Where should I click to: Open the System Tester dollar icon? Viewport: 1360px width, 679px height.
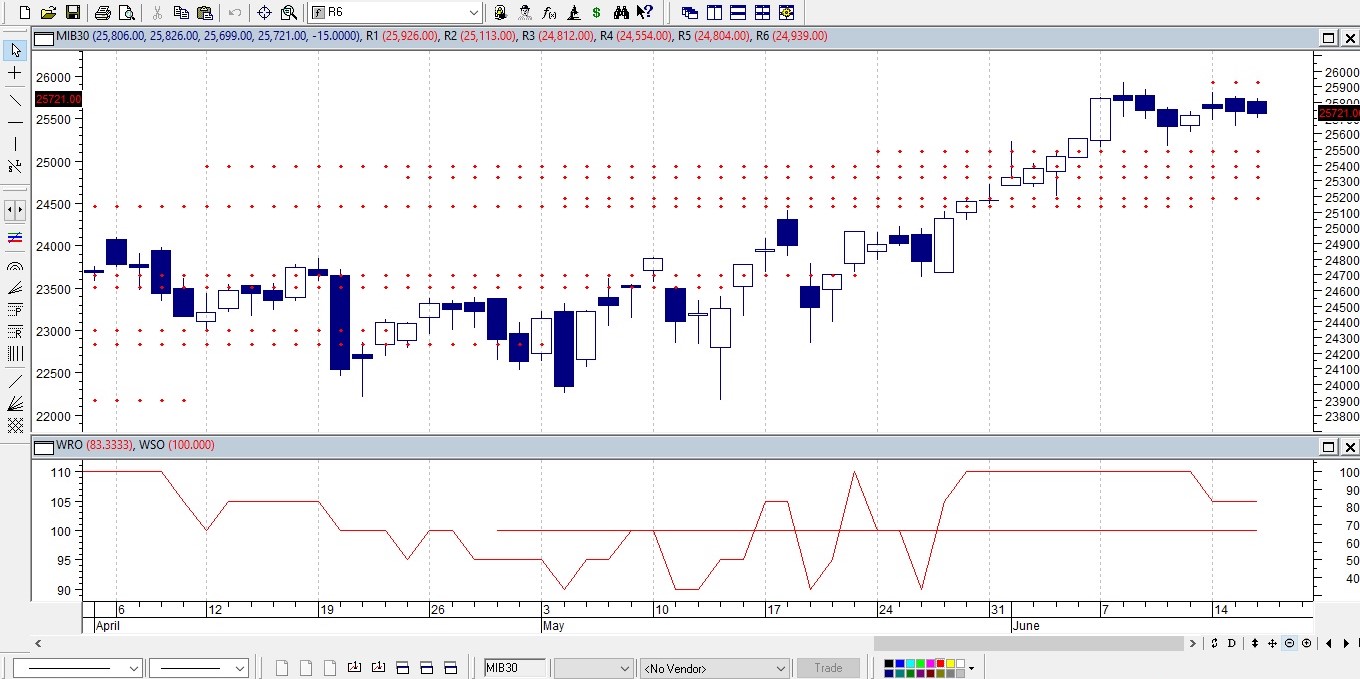tap(597, 12)
